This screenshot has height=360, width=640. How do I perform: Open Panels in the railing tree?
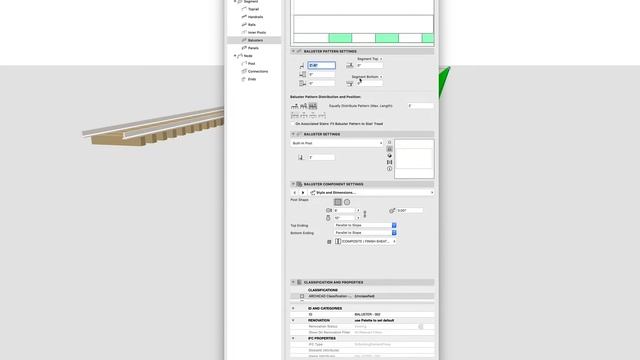point(253,48)
